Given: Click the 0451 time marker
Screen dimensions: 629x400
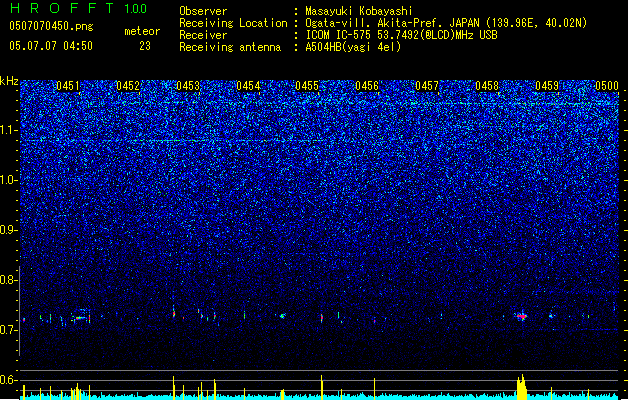Looking at the screenshot, I should [x=68, y=86].
